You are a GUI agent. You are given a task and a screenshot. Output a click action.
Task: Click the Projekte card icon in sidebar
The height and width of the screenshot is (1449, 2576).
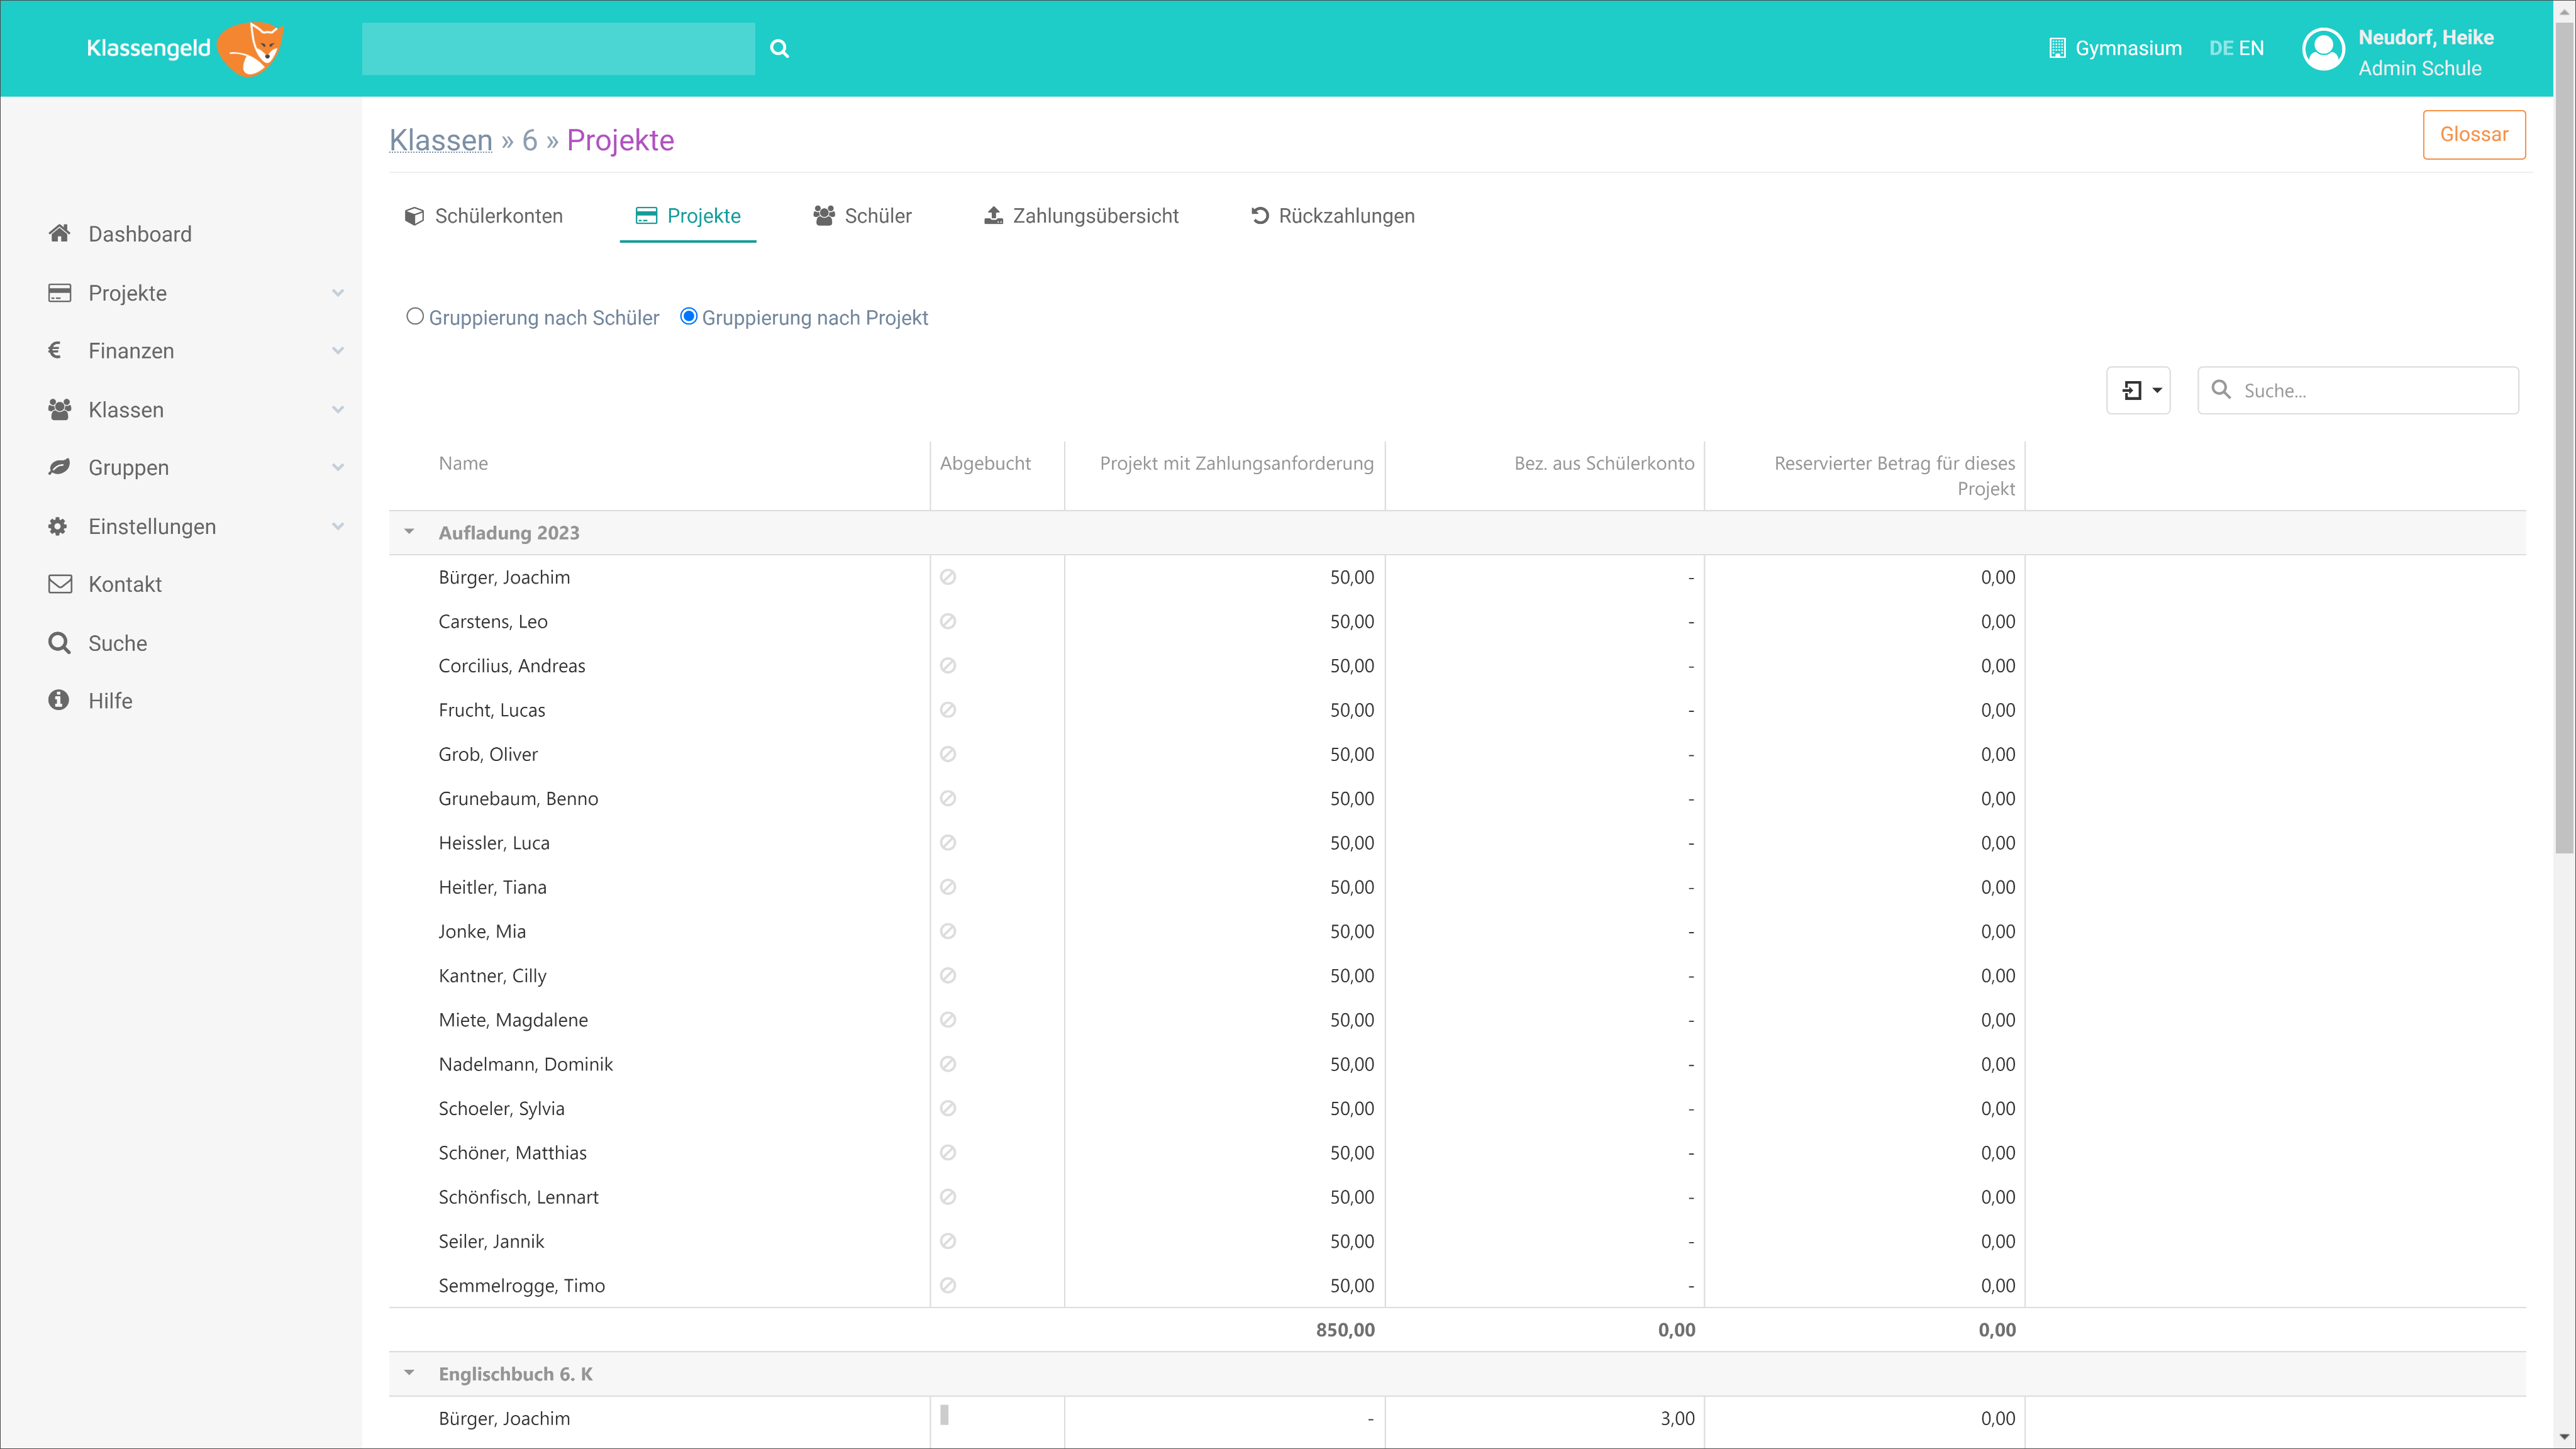(x=59, y=292)
